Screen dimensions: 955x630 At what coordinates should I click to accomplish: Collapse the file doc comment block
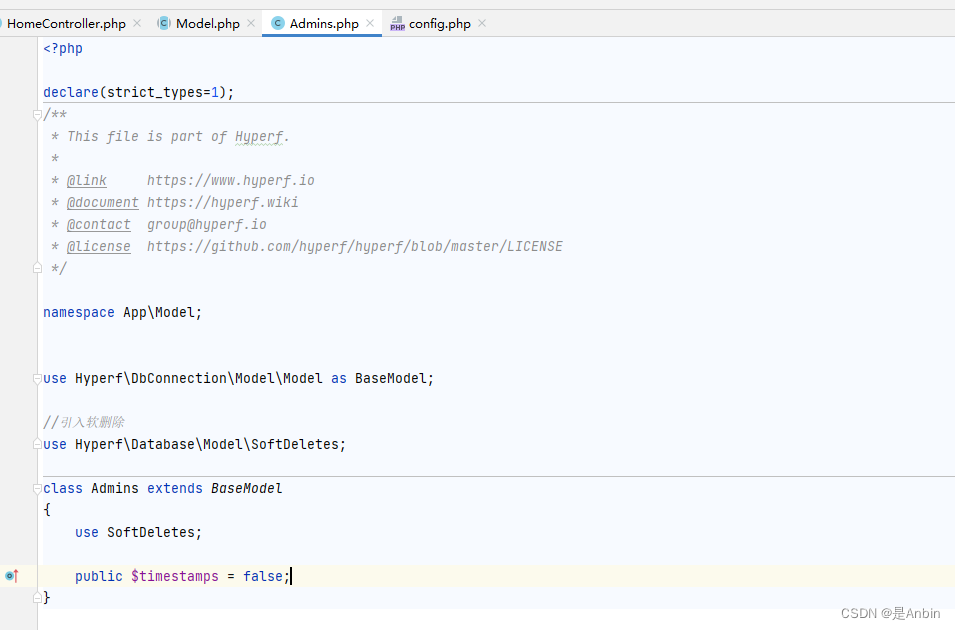pos(37,113)
